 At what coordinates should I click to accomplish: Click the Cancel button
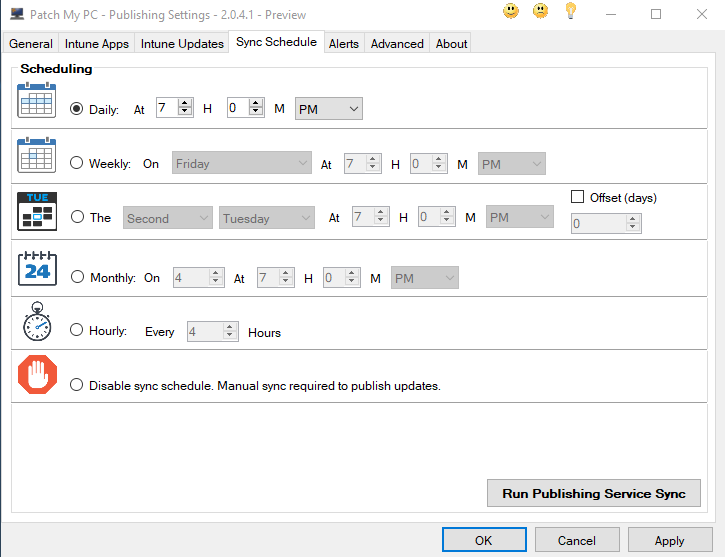[x=577, y=540]
